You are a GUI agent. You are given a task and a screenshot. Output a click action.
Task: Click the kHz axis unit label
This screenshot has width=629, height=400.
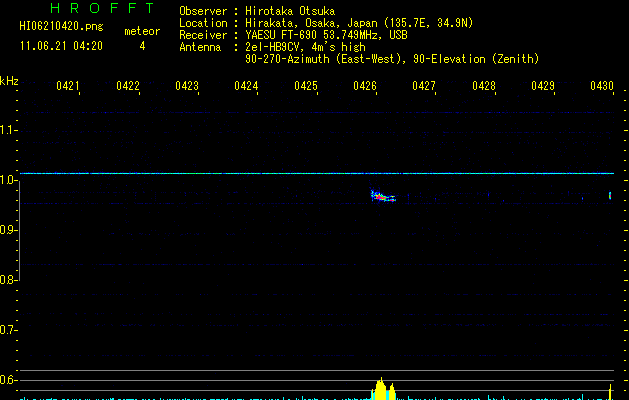point(9,81)
